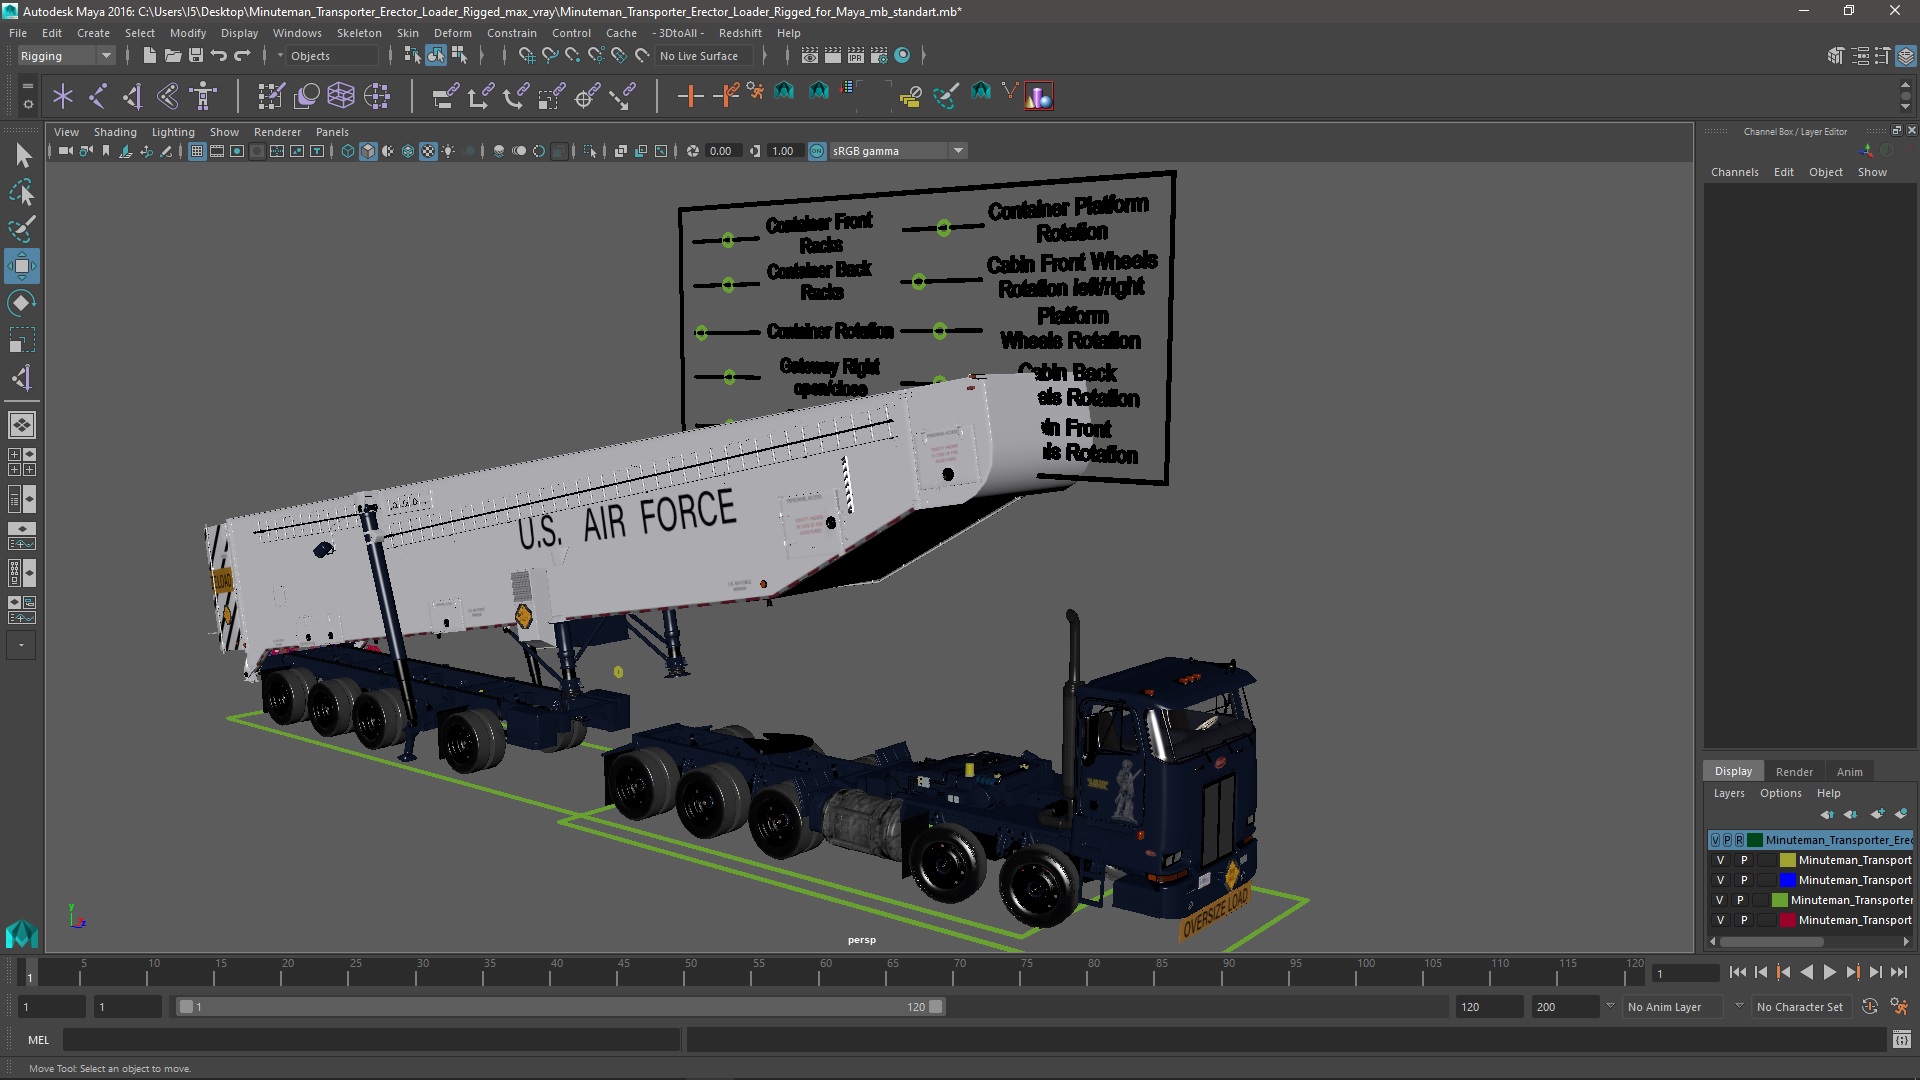Open the Skeleton menu
This screenshot has width=1920, height=1080.
(359, 33)
